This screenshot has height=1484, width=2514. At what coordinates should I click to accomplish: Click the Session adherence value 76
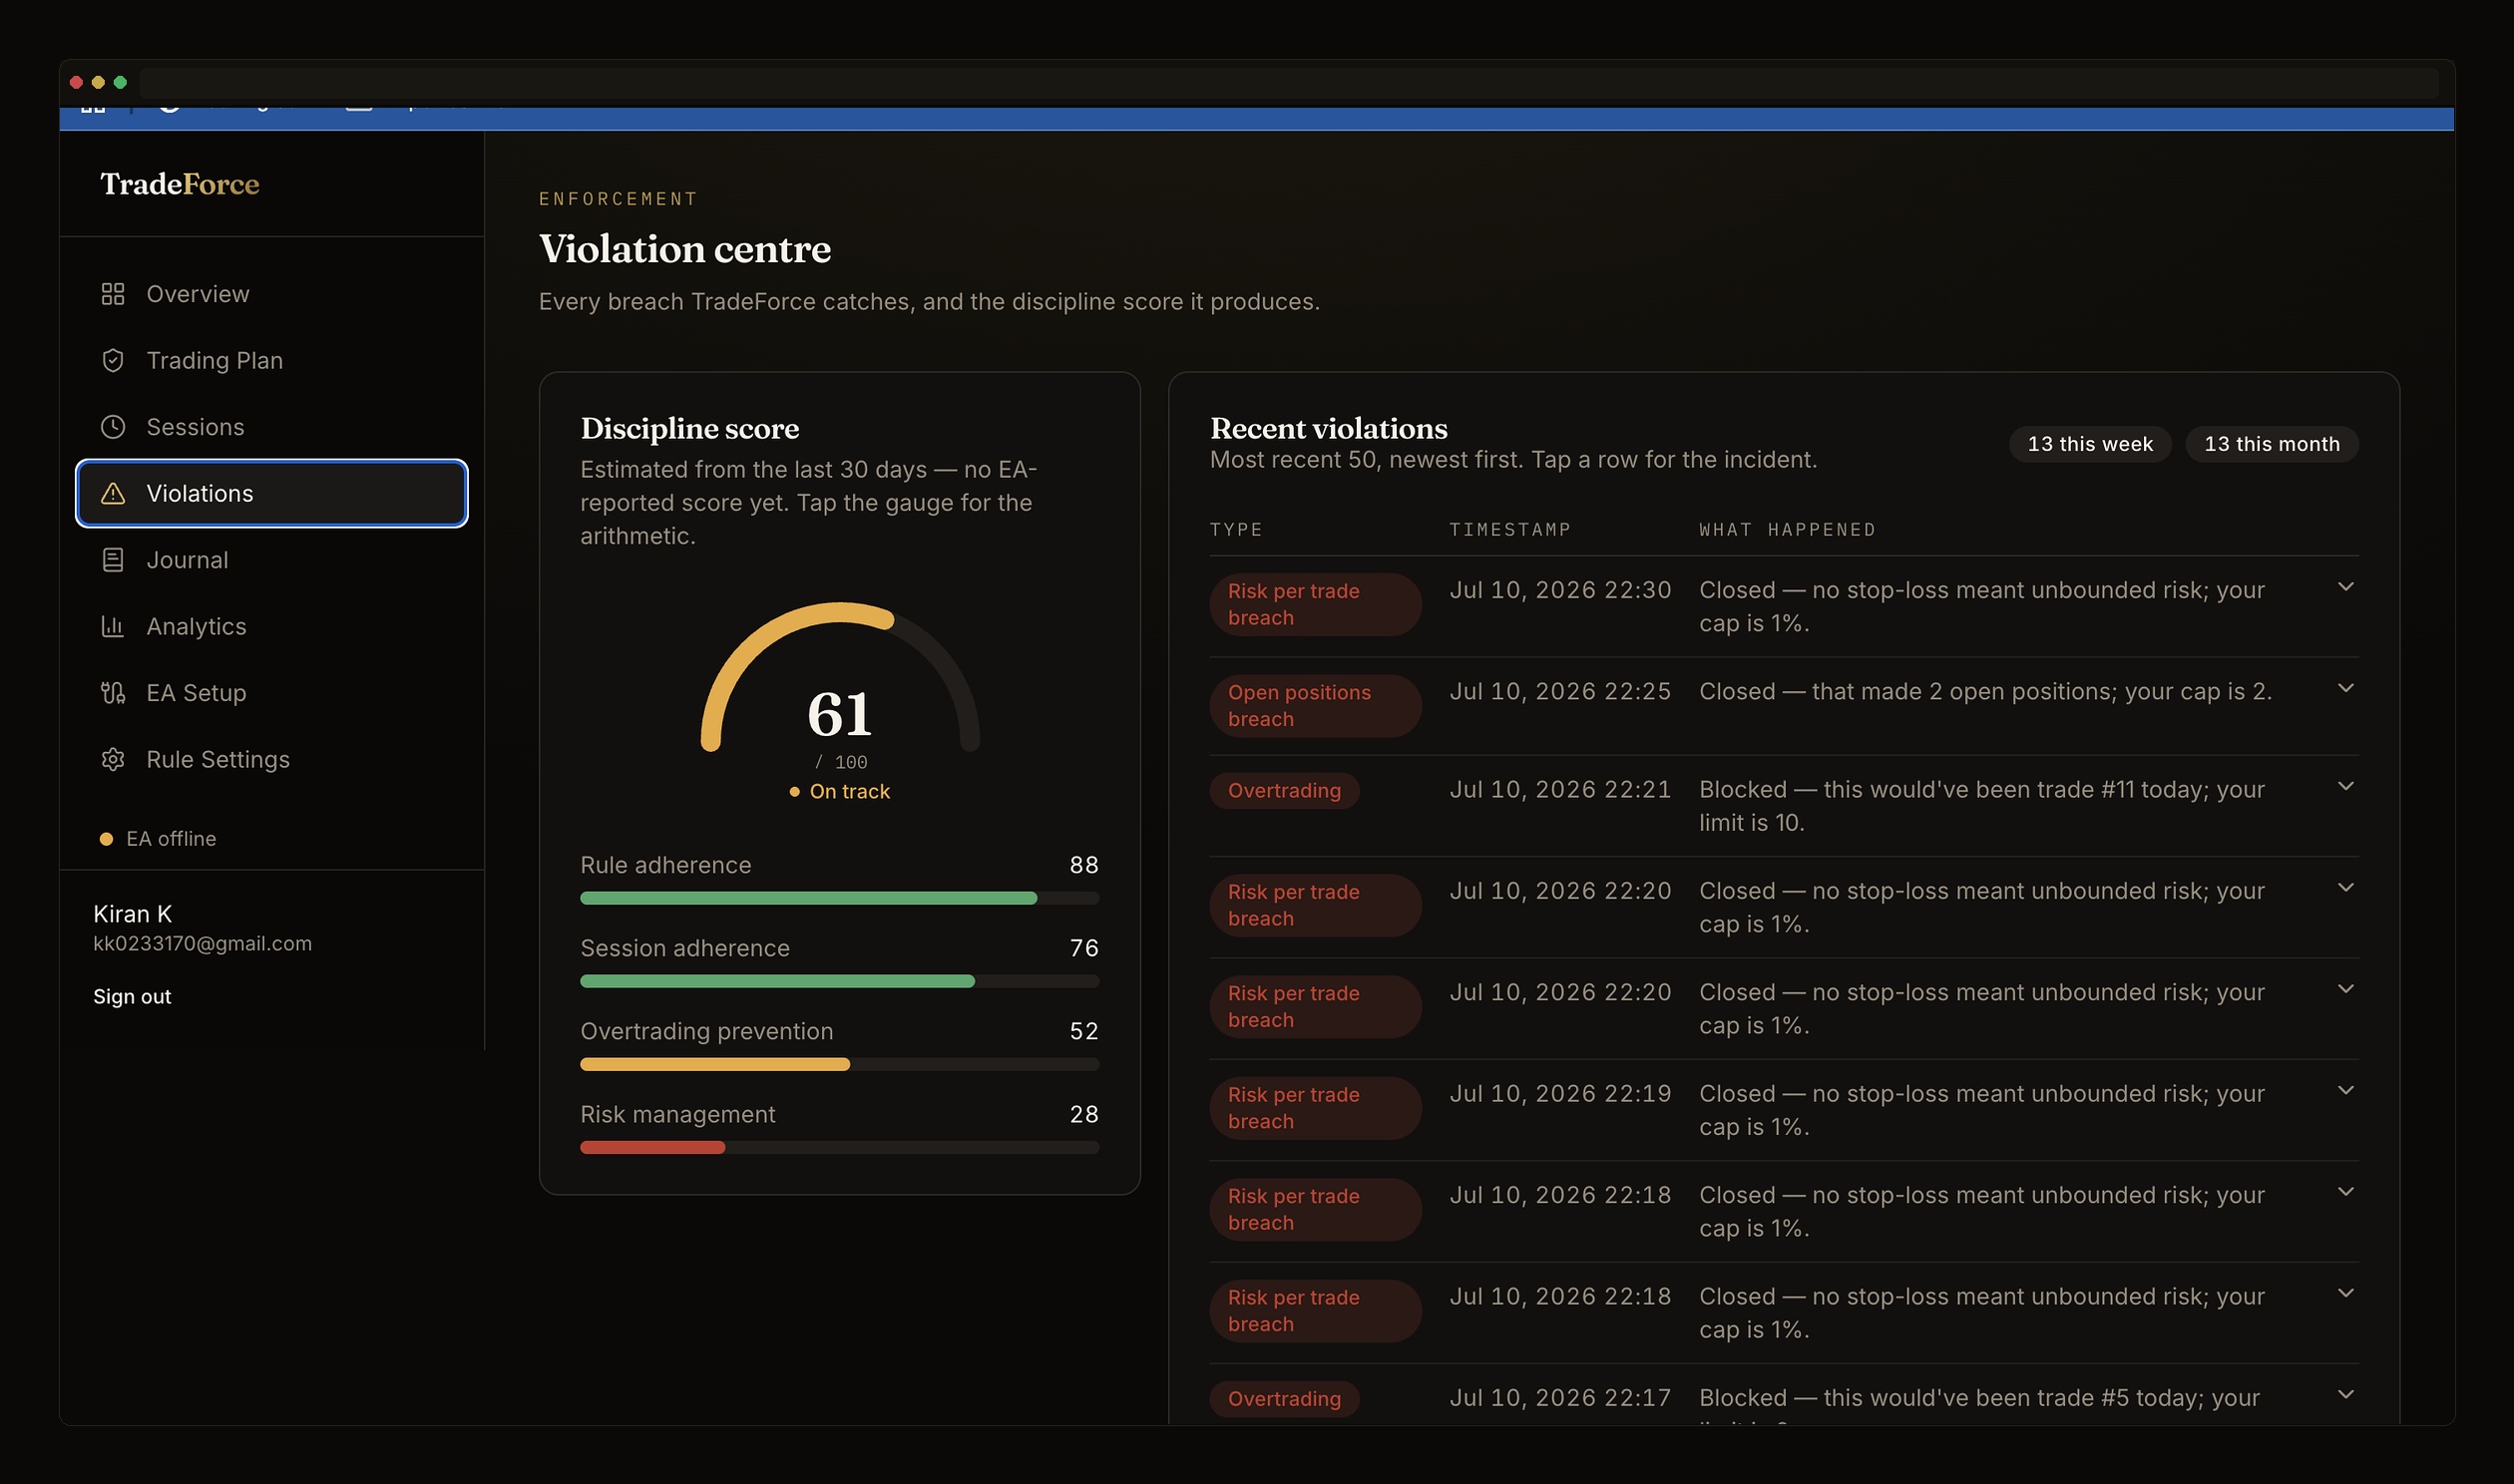click(1084, 948)
